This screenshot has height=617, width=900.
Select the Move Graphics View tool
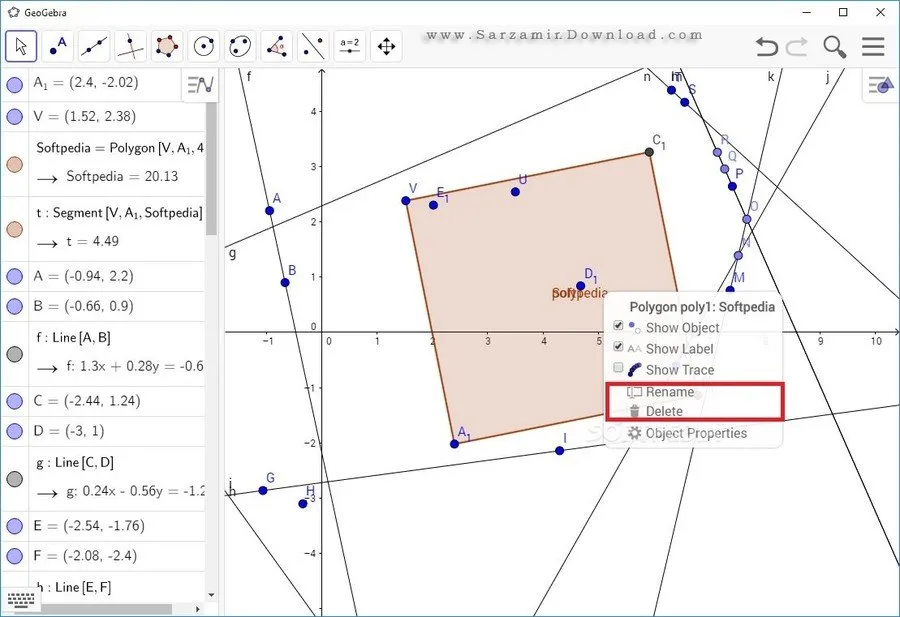coord(386,46)
